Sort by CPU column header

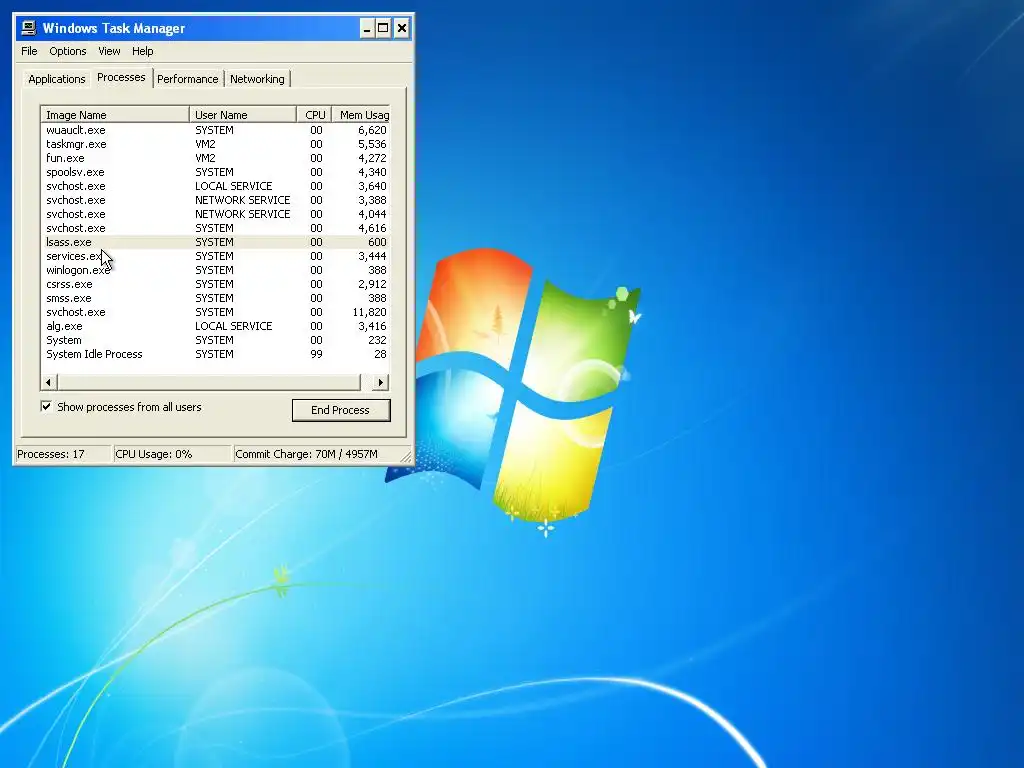314,115
